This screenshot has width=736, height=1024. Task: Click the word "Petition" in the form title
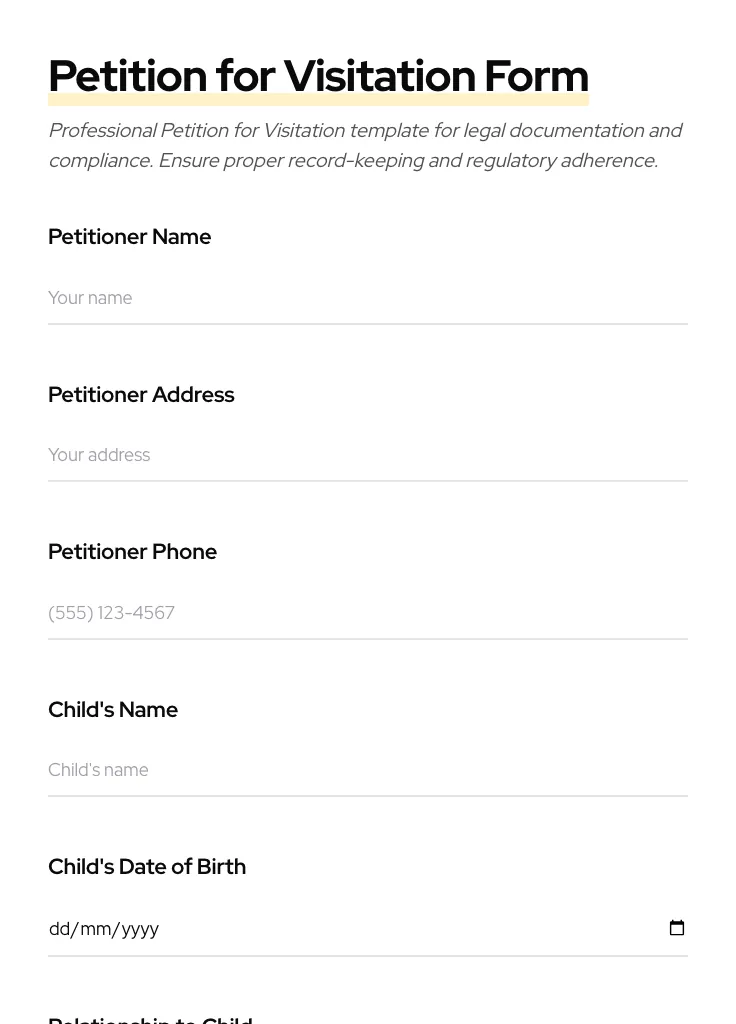click(x=127, y=76)
